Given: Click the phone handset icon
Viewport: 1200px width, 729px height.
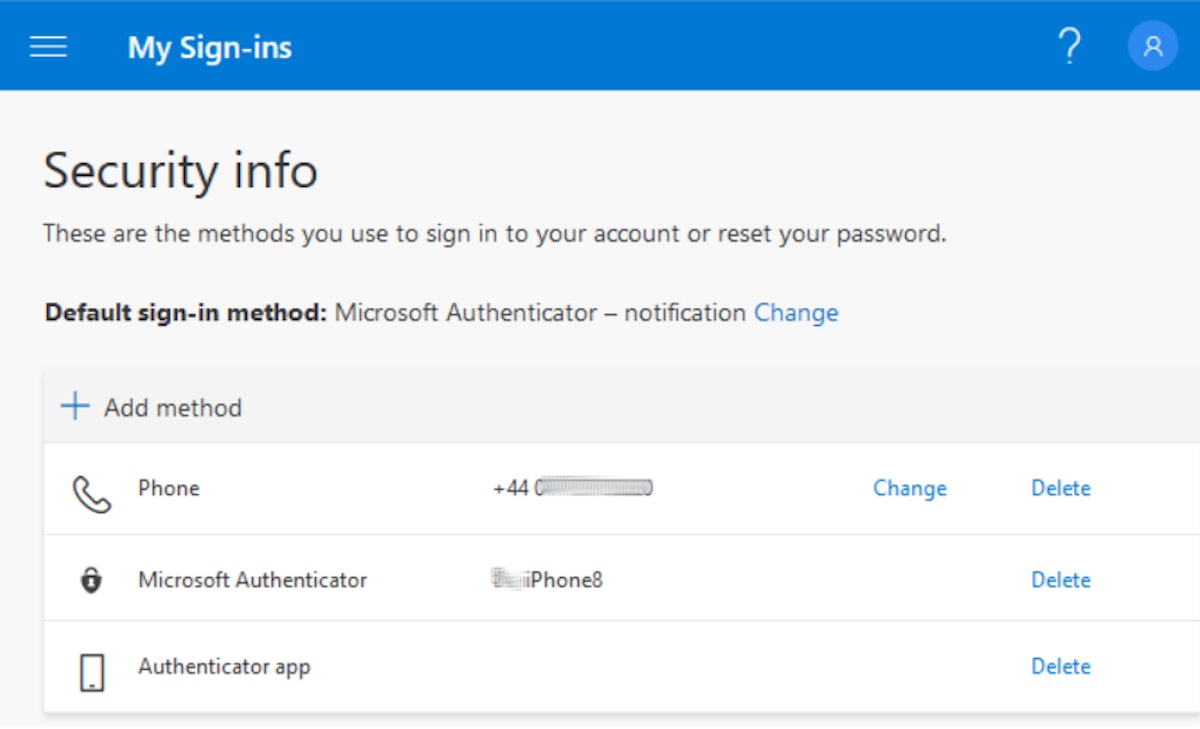Looking at the screenshot, I should click(x=92, y=494).
